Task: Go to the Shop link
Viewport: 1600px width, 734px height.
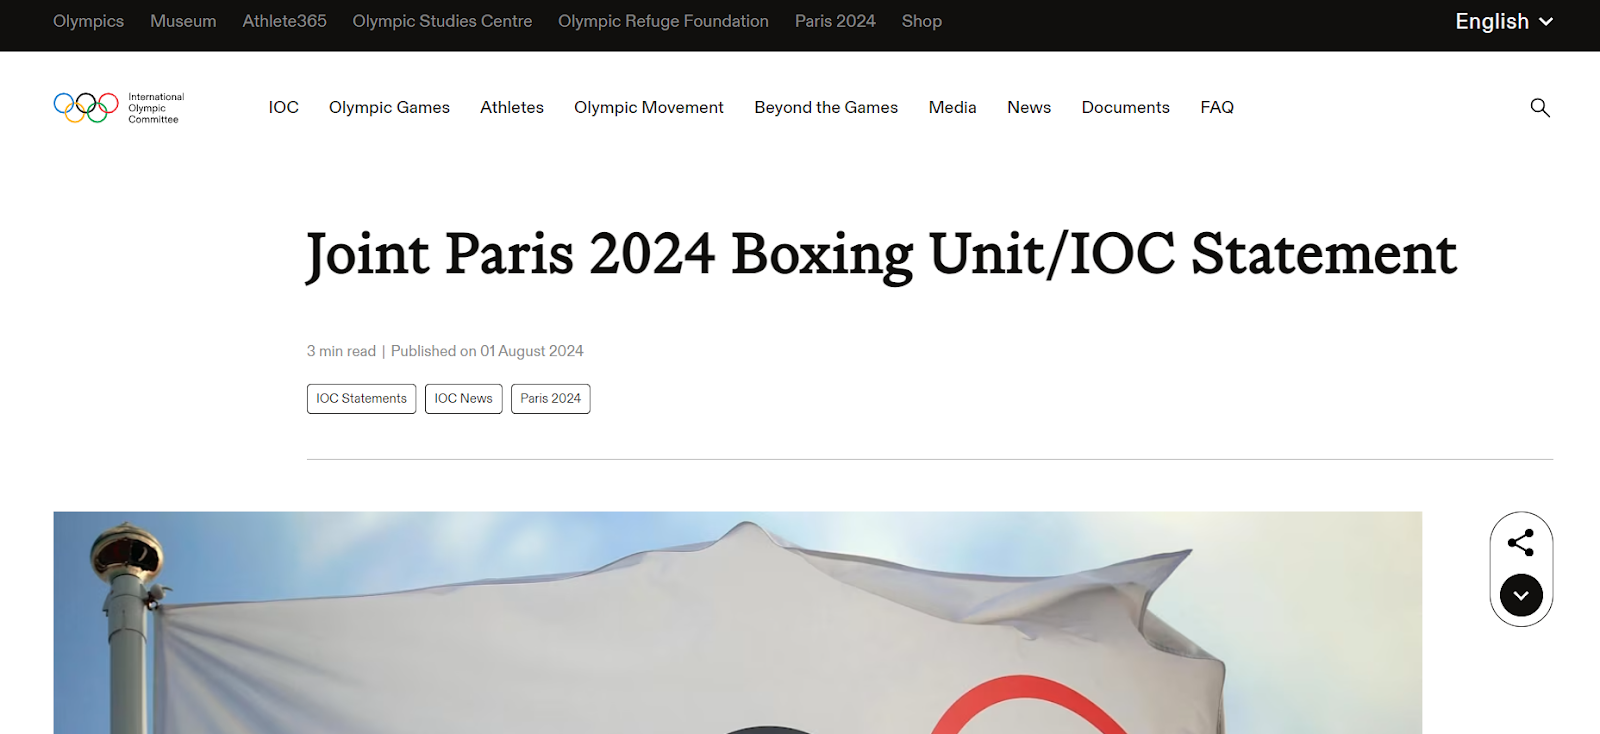Action: [x=922, y=21]
